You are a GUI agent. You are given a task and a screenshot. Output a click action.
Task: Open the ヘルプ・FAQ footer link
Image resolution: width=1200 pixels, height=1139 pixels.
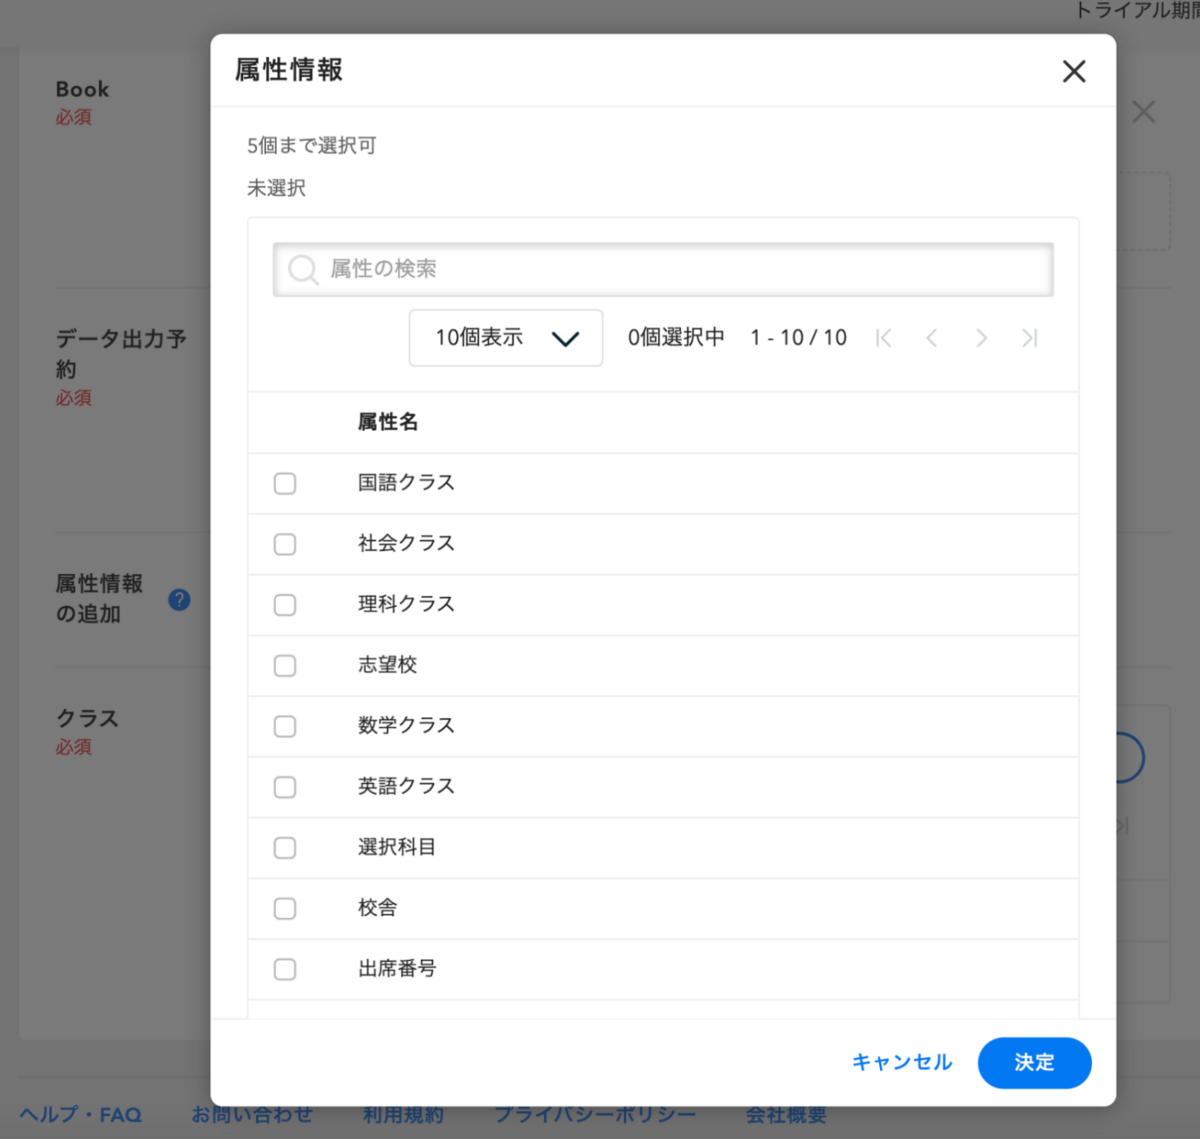[80, 1114]
